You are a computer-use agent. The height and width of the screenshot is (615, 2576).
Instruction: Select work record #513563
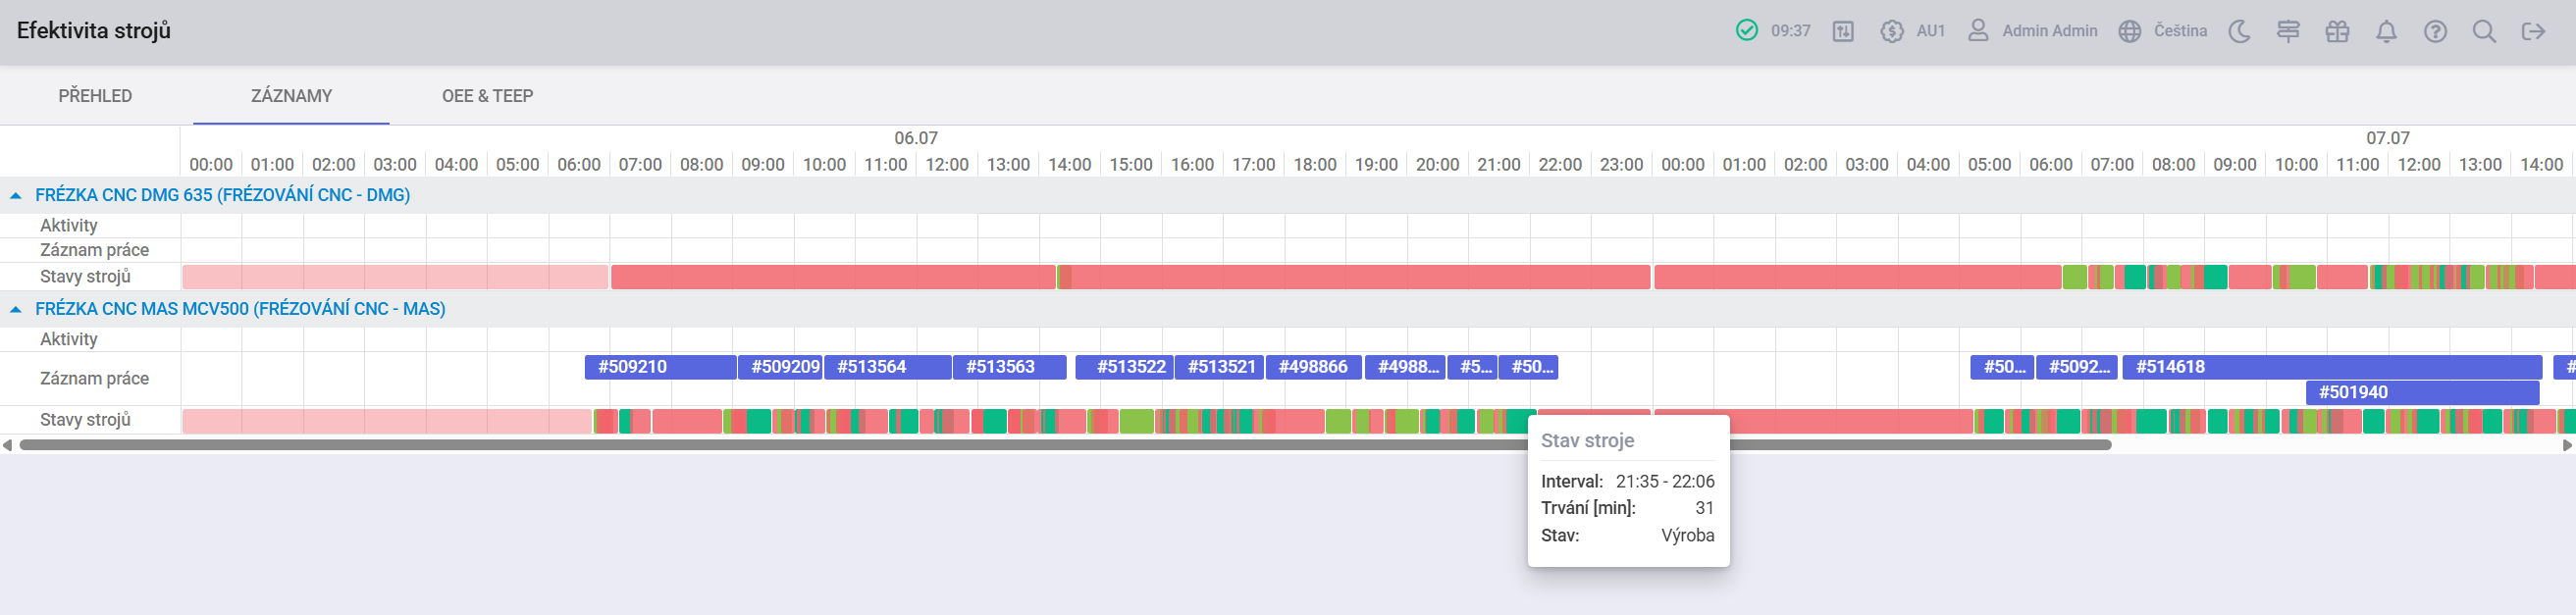(x=1010, y=367)
